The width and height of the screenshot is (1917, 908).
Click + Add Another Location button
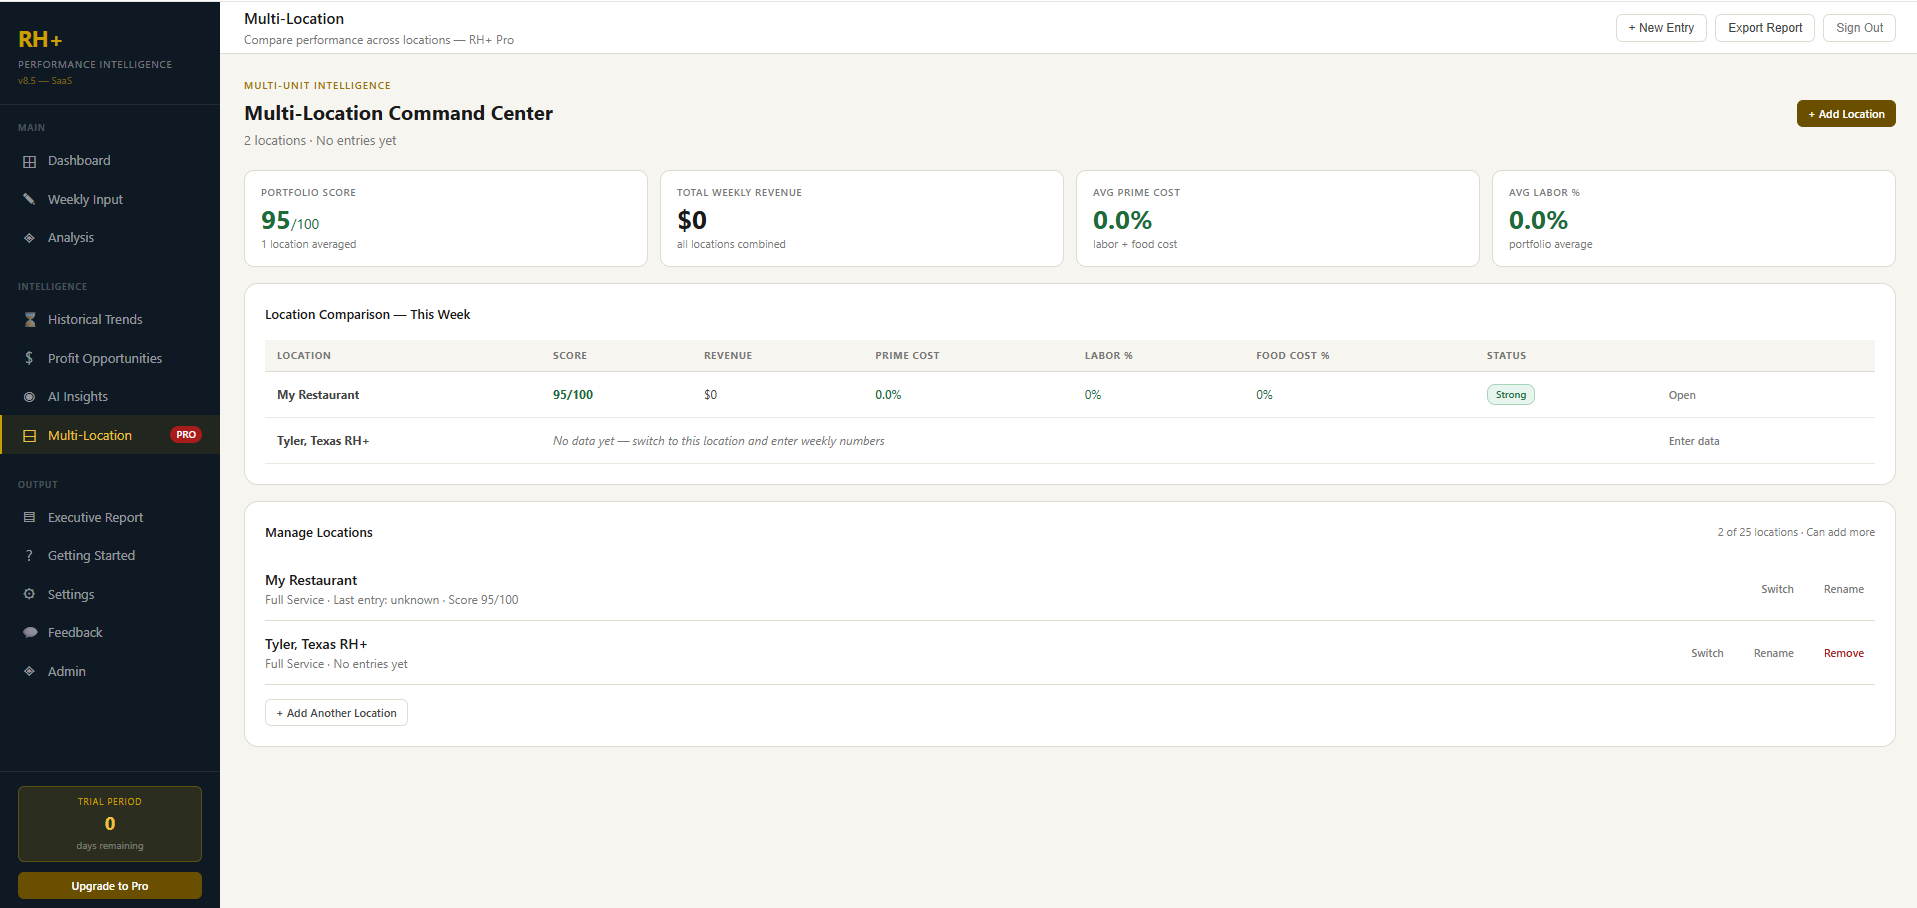coord(336,713)
